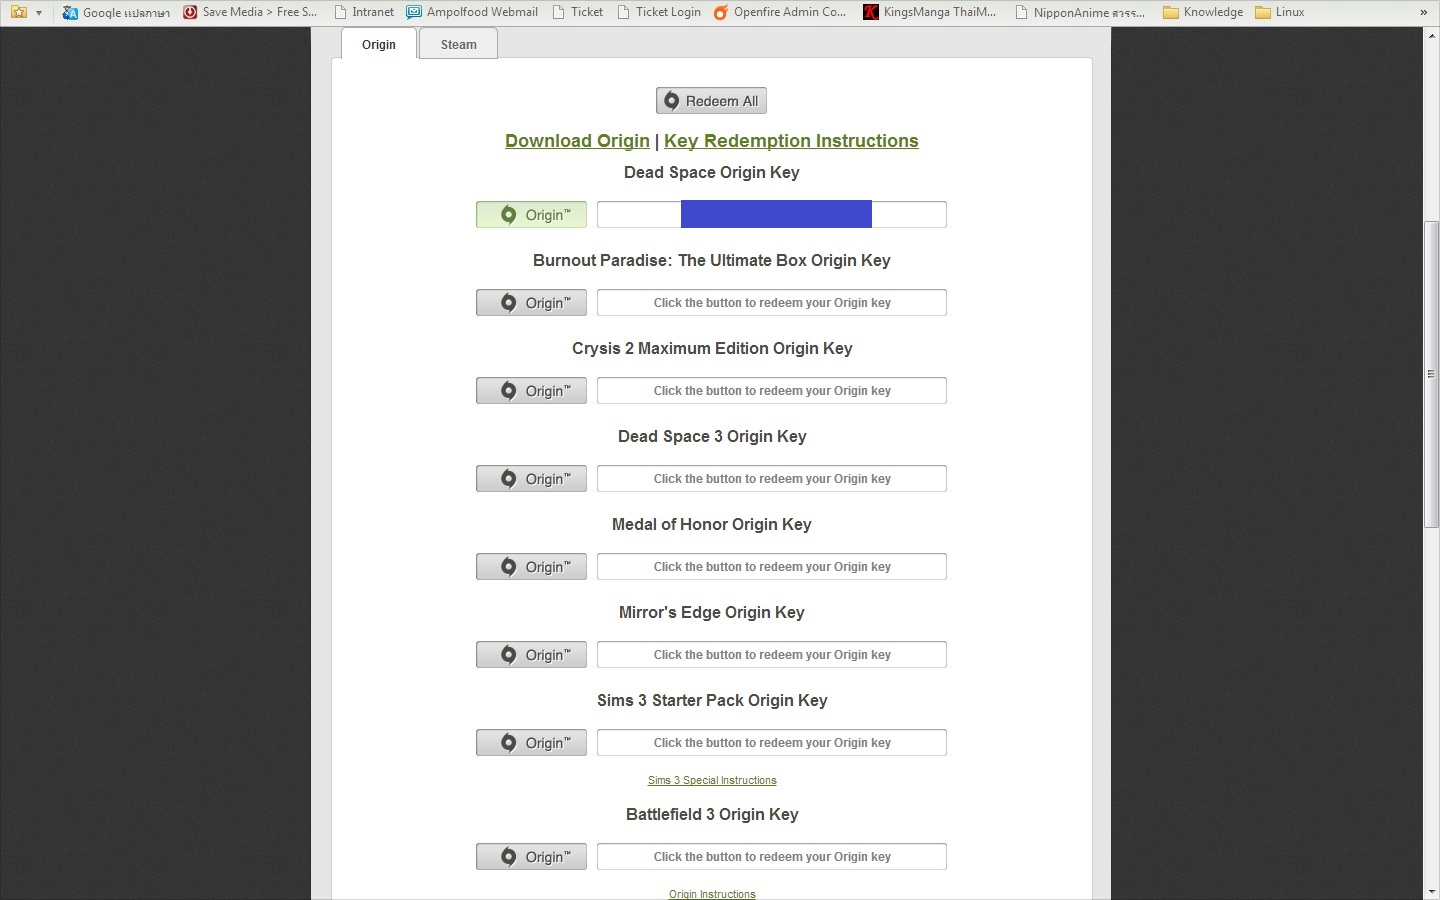Click the Burnout Paradise key field
This screenshot has height=900, width=1440.
[772, 303]
